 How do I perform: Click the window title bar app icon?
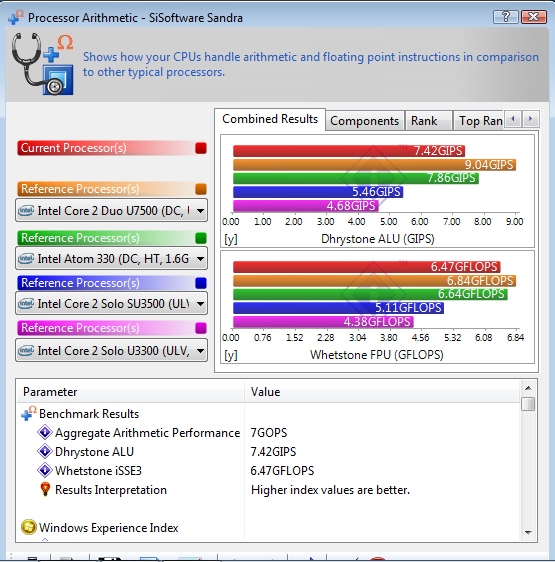pyautogui.click(x=16, y=17)
